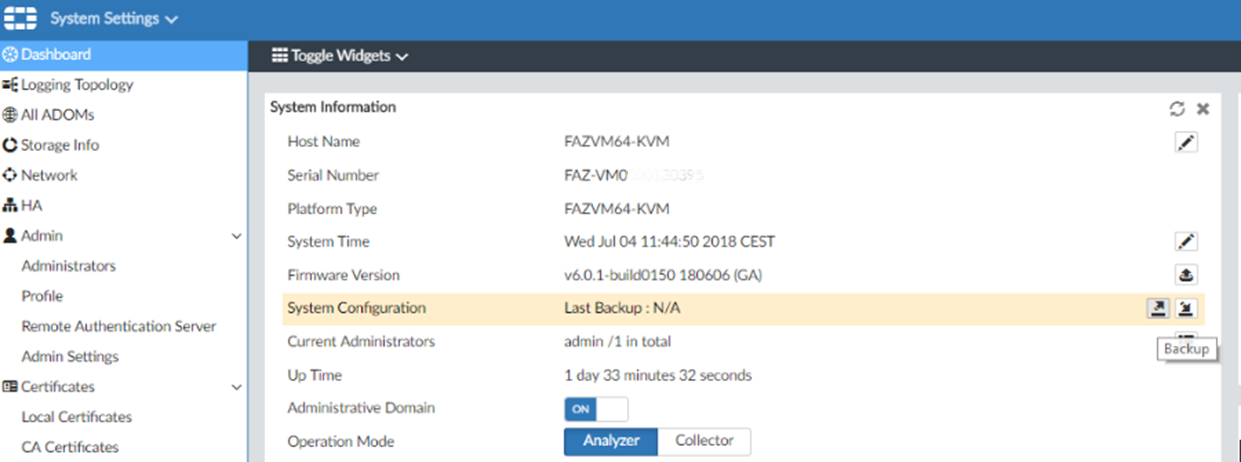Image resolution: width=1241 pixels, height=462 pixels.
Task: Click the Restore system configuration icon
Action: coord(1186,308)
